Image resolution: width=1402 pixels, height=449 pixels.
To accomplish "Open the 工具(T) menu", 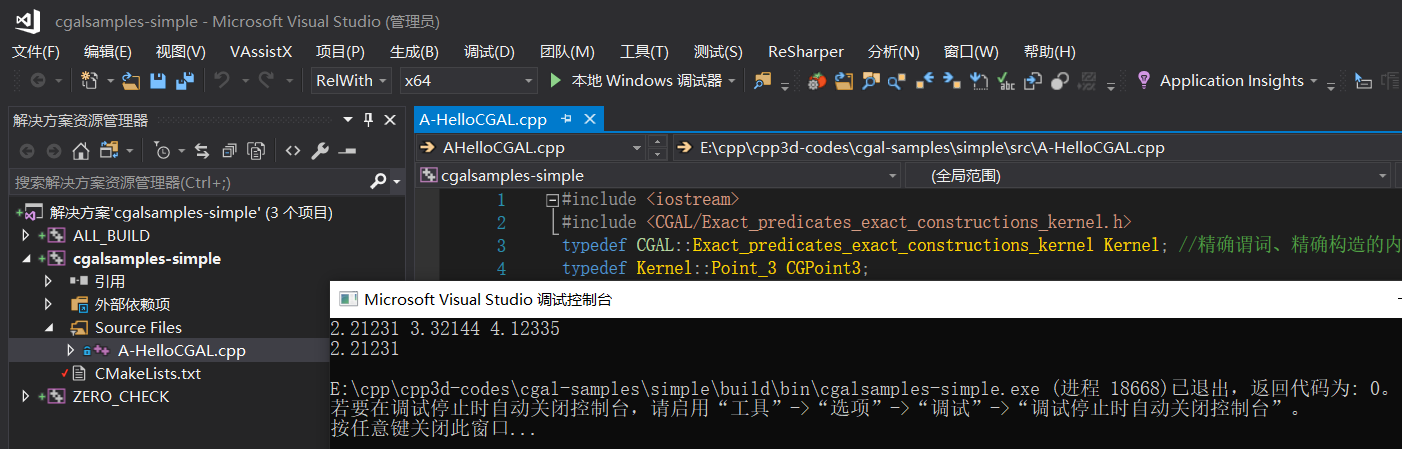I will click(646, 51).
